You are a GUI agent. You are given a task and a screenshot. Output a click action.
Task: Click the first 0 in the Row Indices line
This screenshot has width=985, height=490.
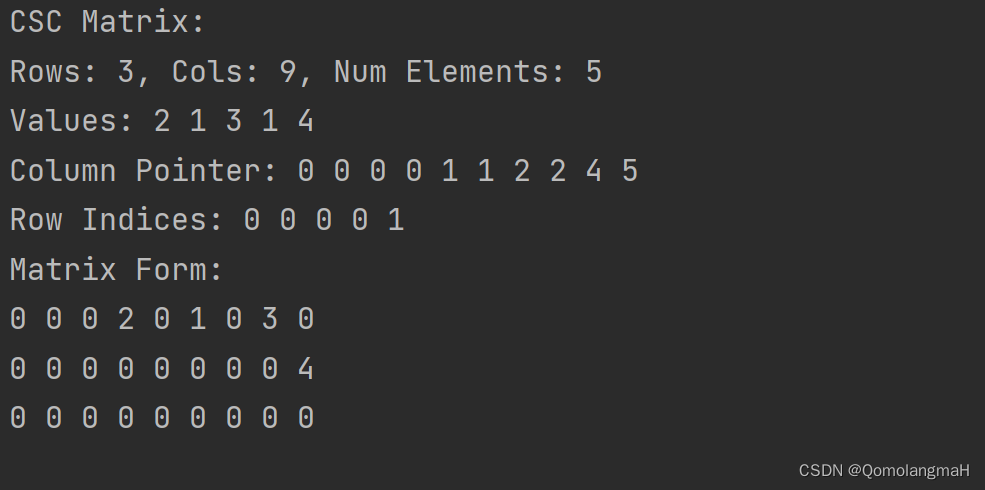click(x=252, y=220)
